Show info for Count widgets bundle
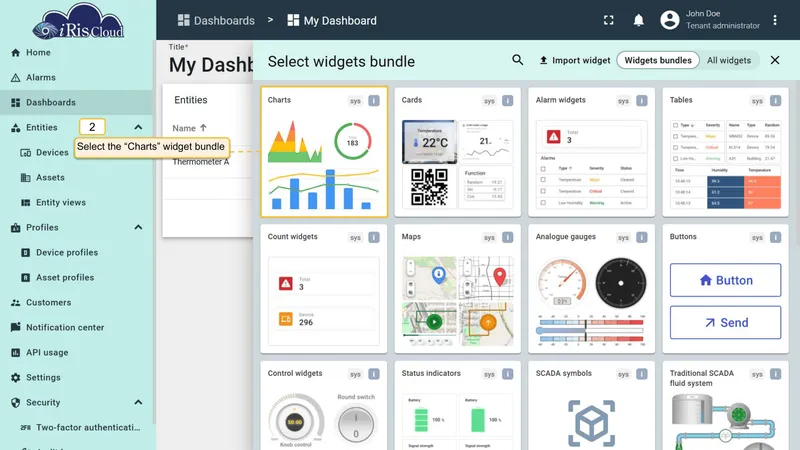Image resolution: width=800 pixels, height=450 pixels. [374, 237]
